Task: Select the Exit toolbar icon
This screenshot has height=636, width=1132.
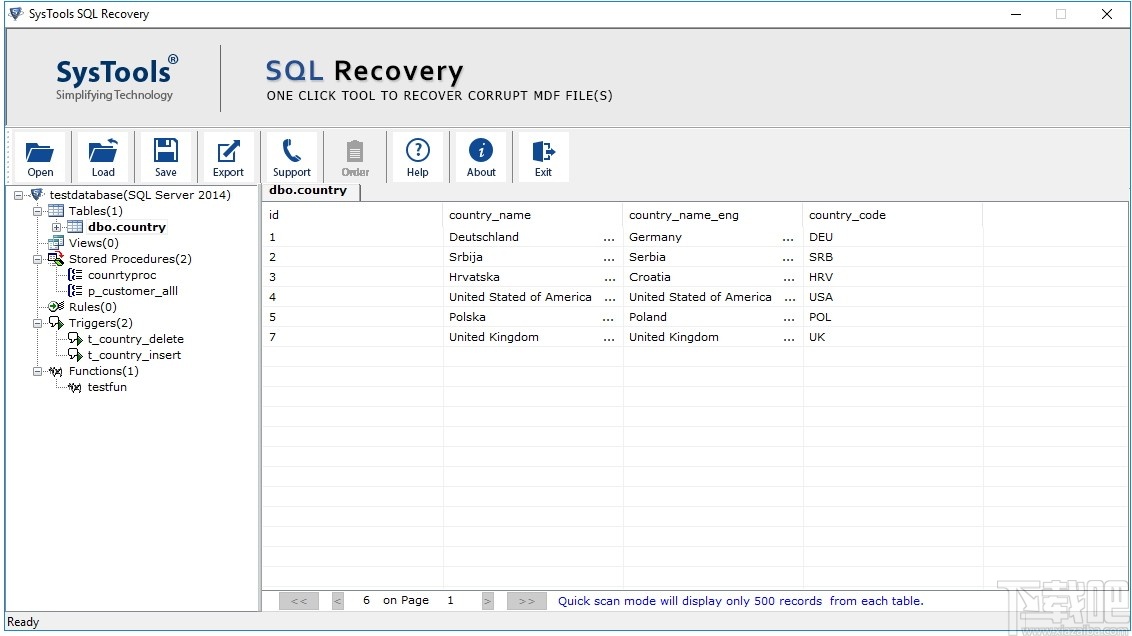Action: [x=543, y=156]
